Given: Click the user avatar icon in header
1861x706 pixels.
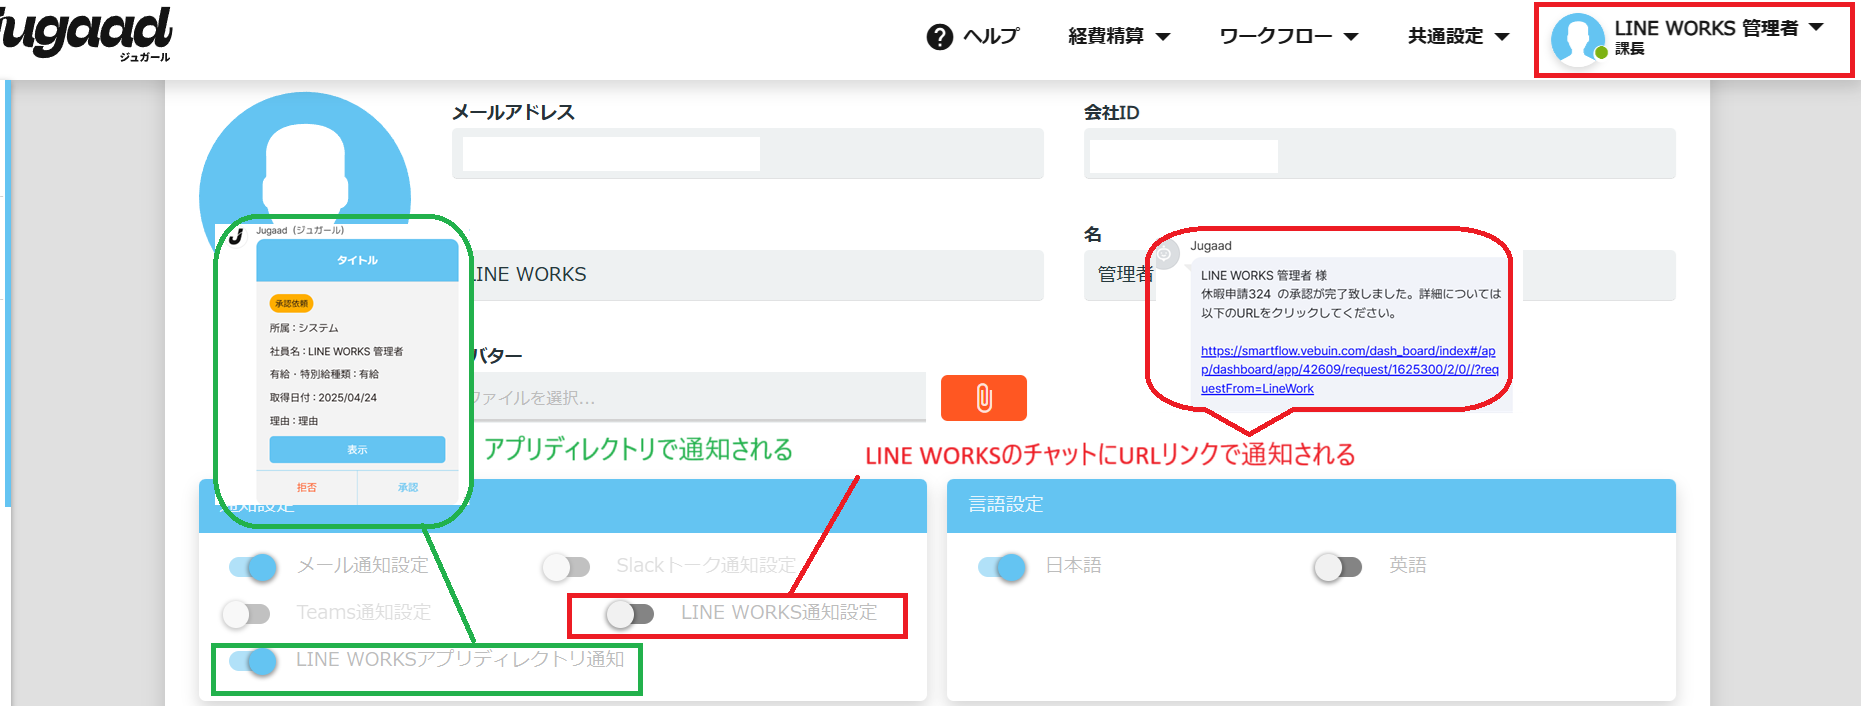Looking at the screenshot, I should pos(1577,40).
